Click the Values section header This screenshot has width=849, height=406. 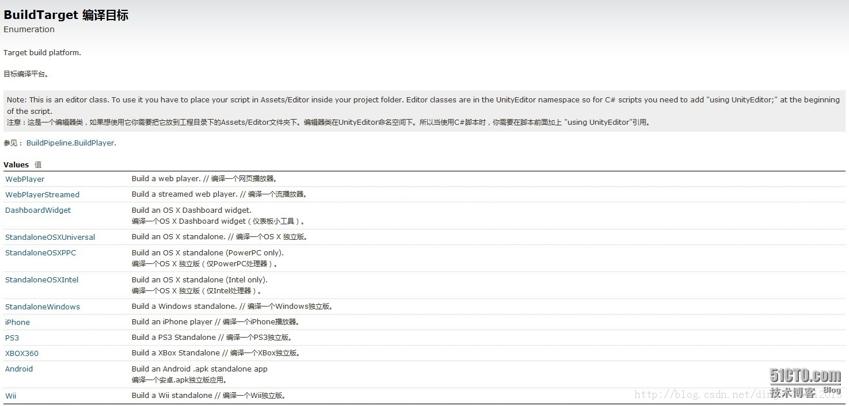[x=16, y=164]
